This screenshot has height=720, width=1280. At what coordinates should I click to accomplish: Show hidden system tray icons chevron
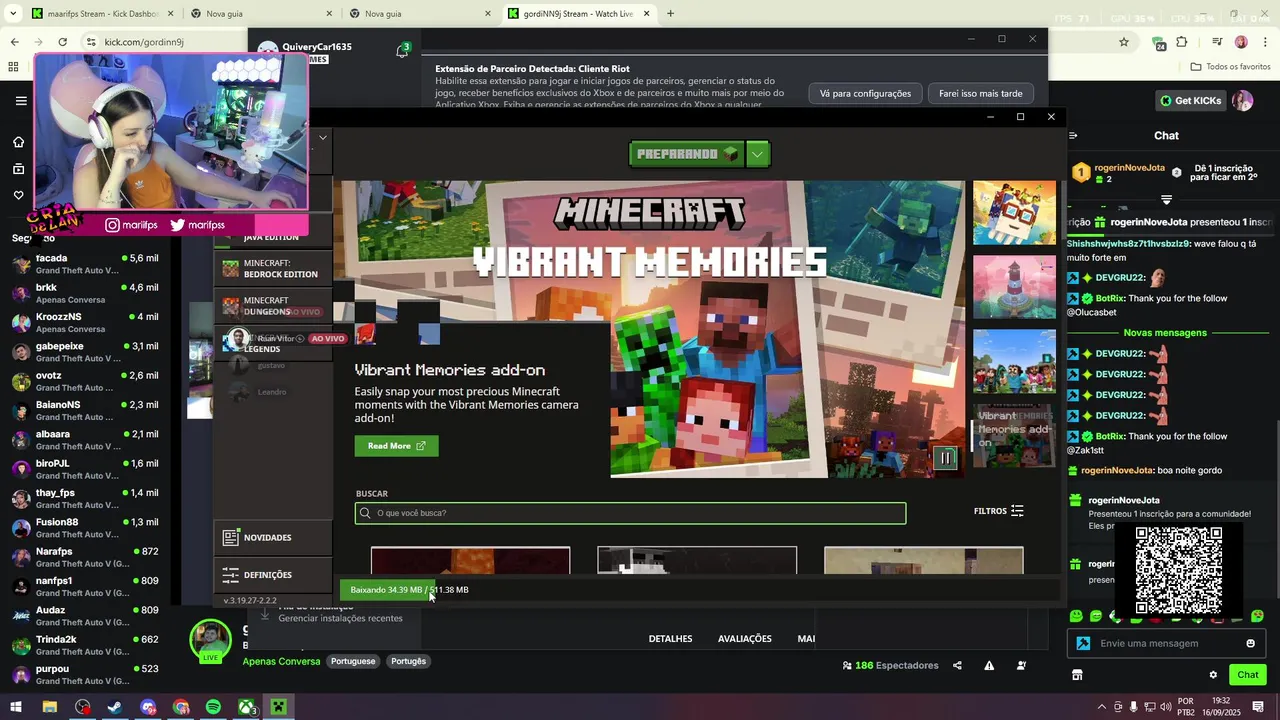tap(1102, 707)
